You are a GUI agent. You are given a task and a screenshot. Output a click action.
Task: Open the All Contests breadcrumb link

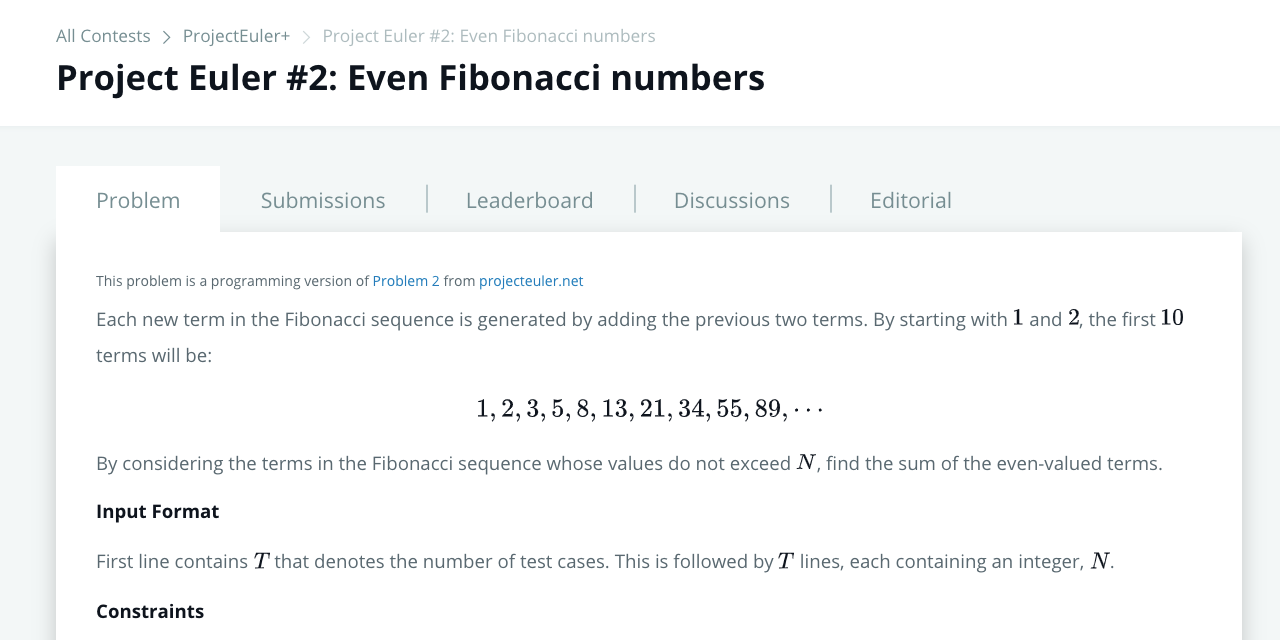click(103, 36)
